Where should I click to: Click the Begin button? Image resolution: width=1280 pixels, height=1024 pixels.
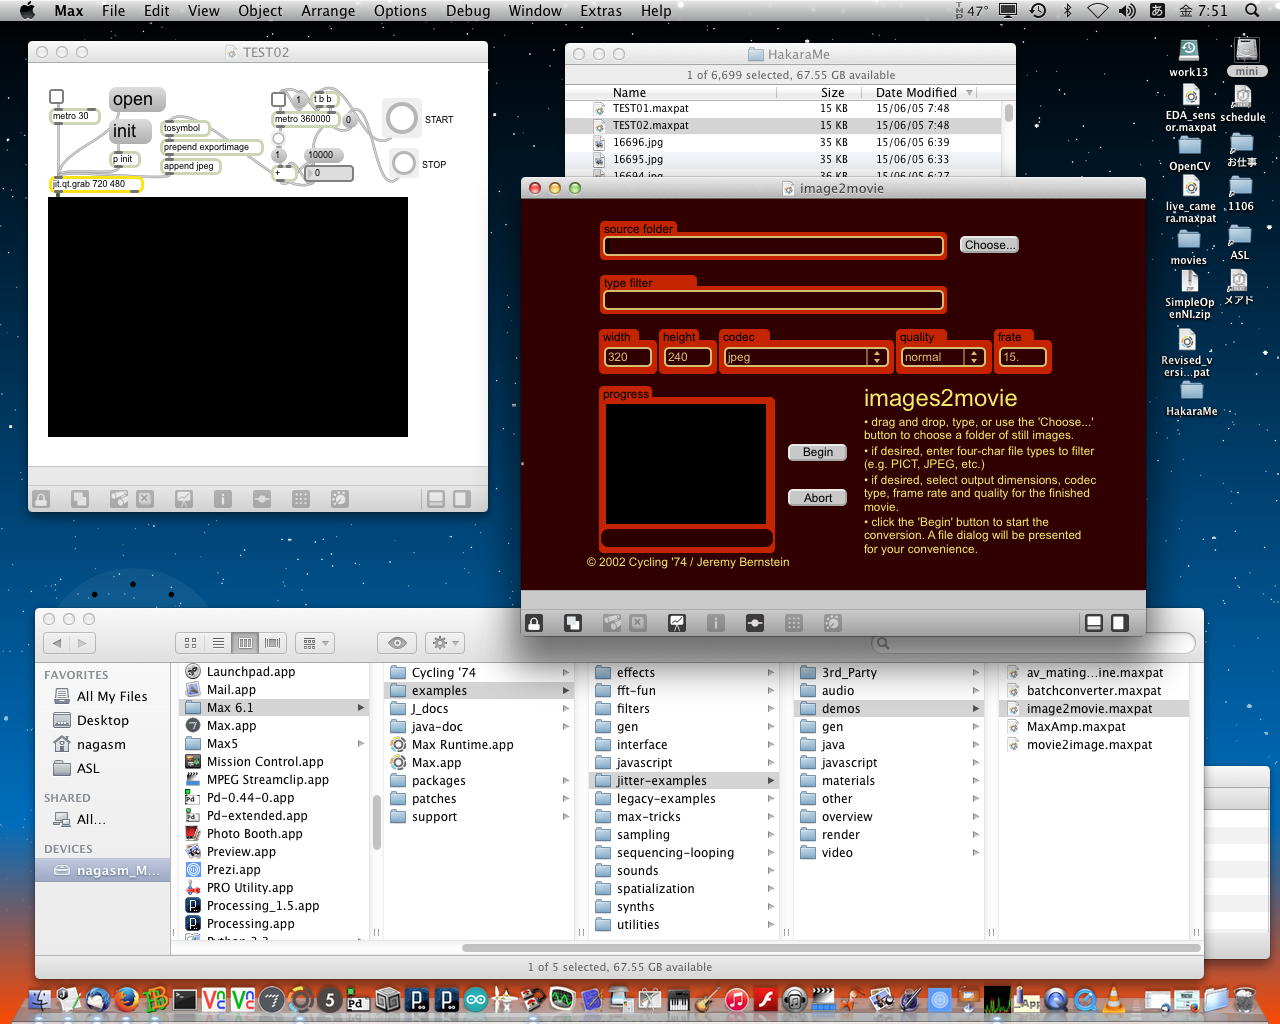[817, 452]
